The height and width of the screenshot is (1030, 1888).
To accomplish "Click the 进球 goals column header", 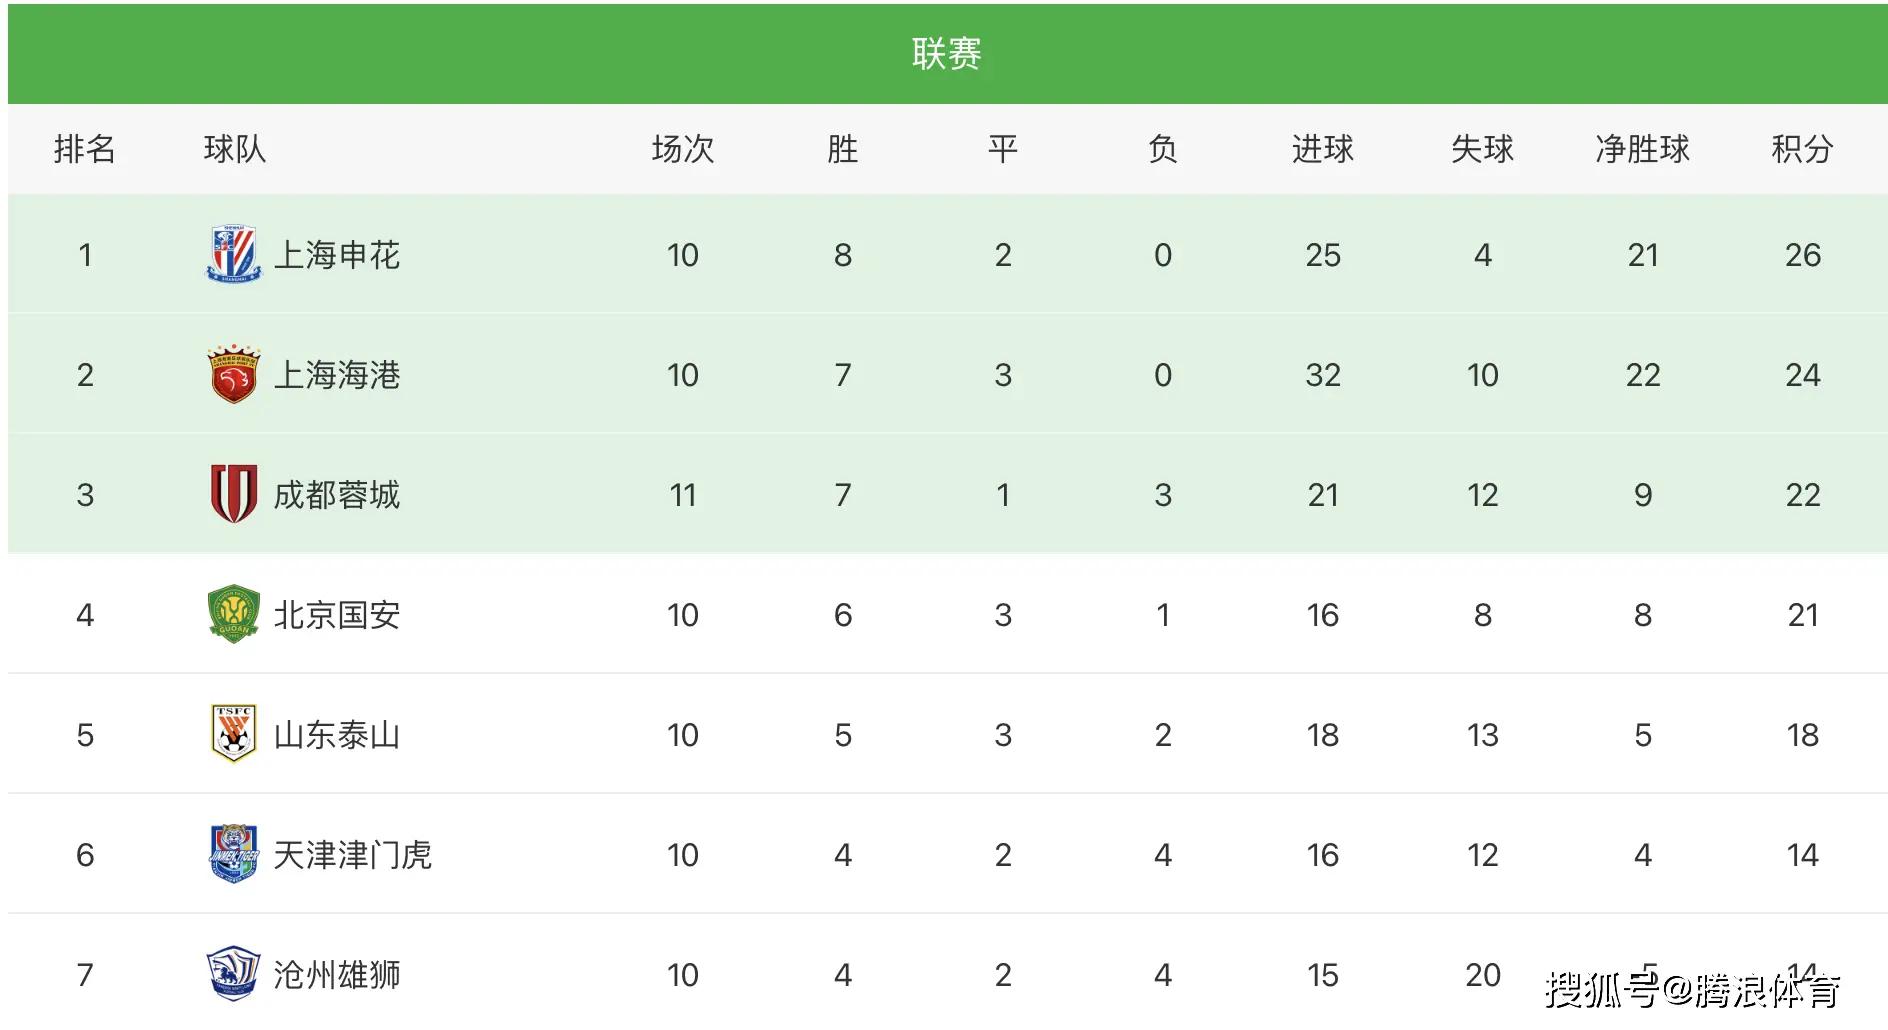I will [1322, 149].
